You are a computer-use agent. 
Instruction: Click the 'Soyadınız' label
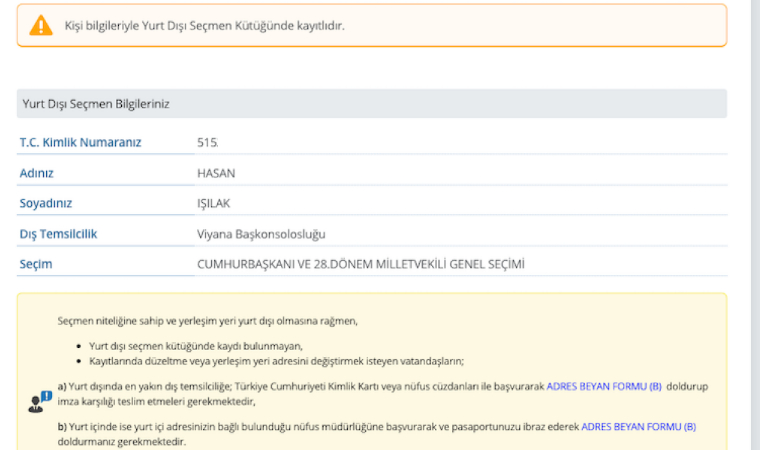point(46,203)
